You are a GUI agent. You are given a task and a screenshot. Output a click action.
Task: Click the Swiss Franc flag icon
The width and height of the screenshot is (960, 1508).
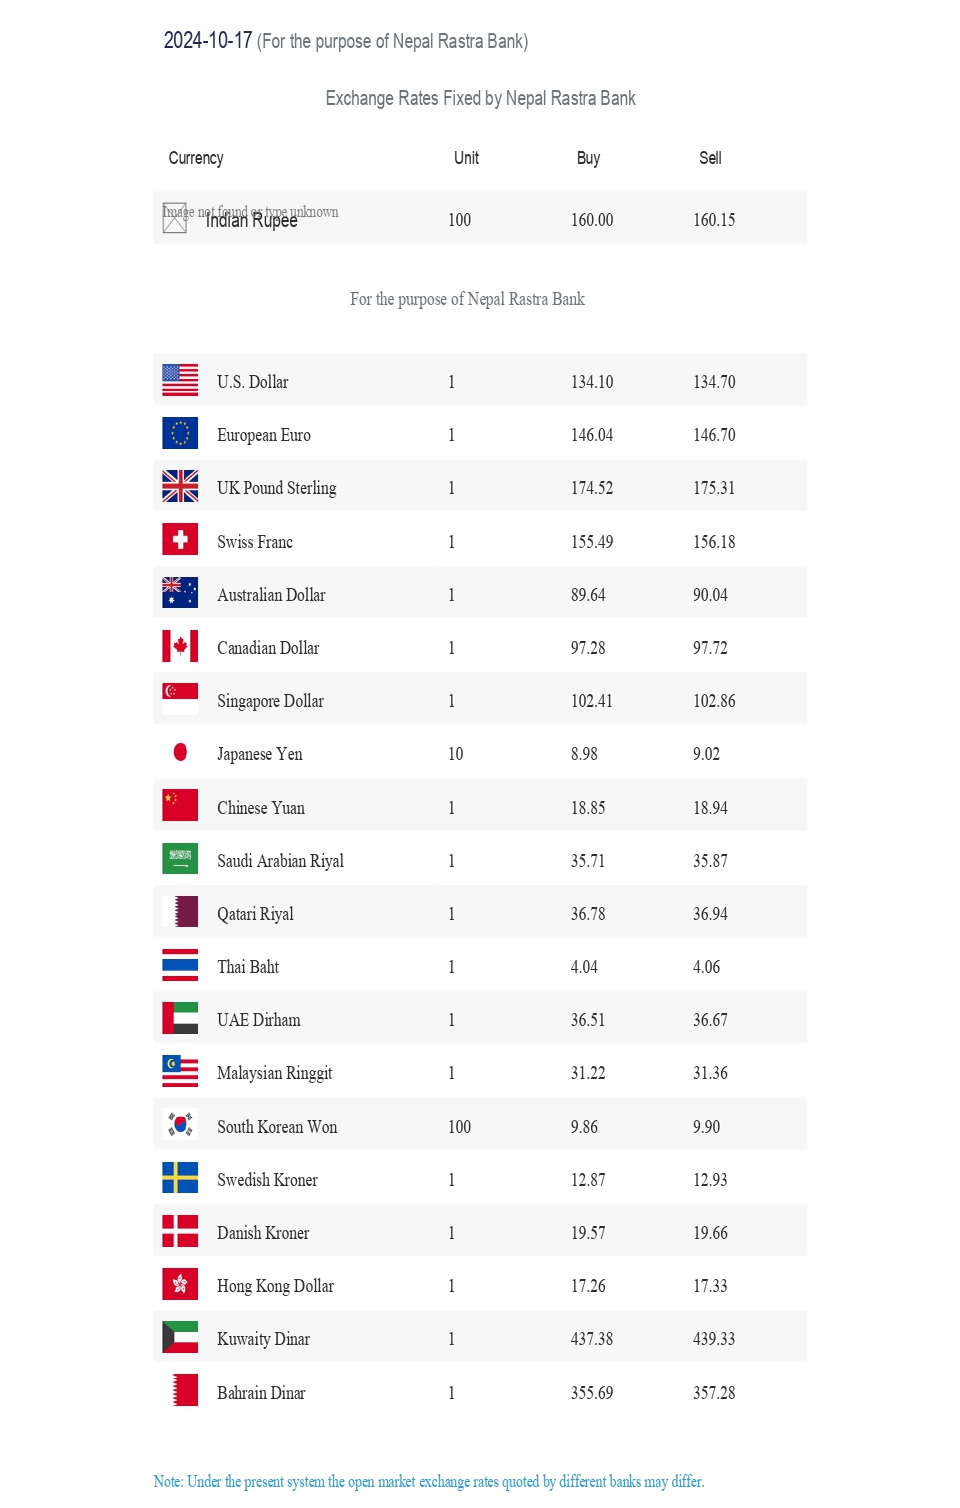point(180,539)
